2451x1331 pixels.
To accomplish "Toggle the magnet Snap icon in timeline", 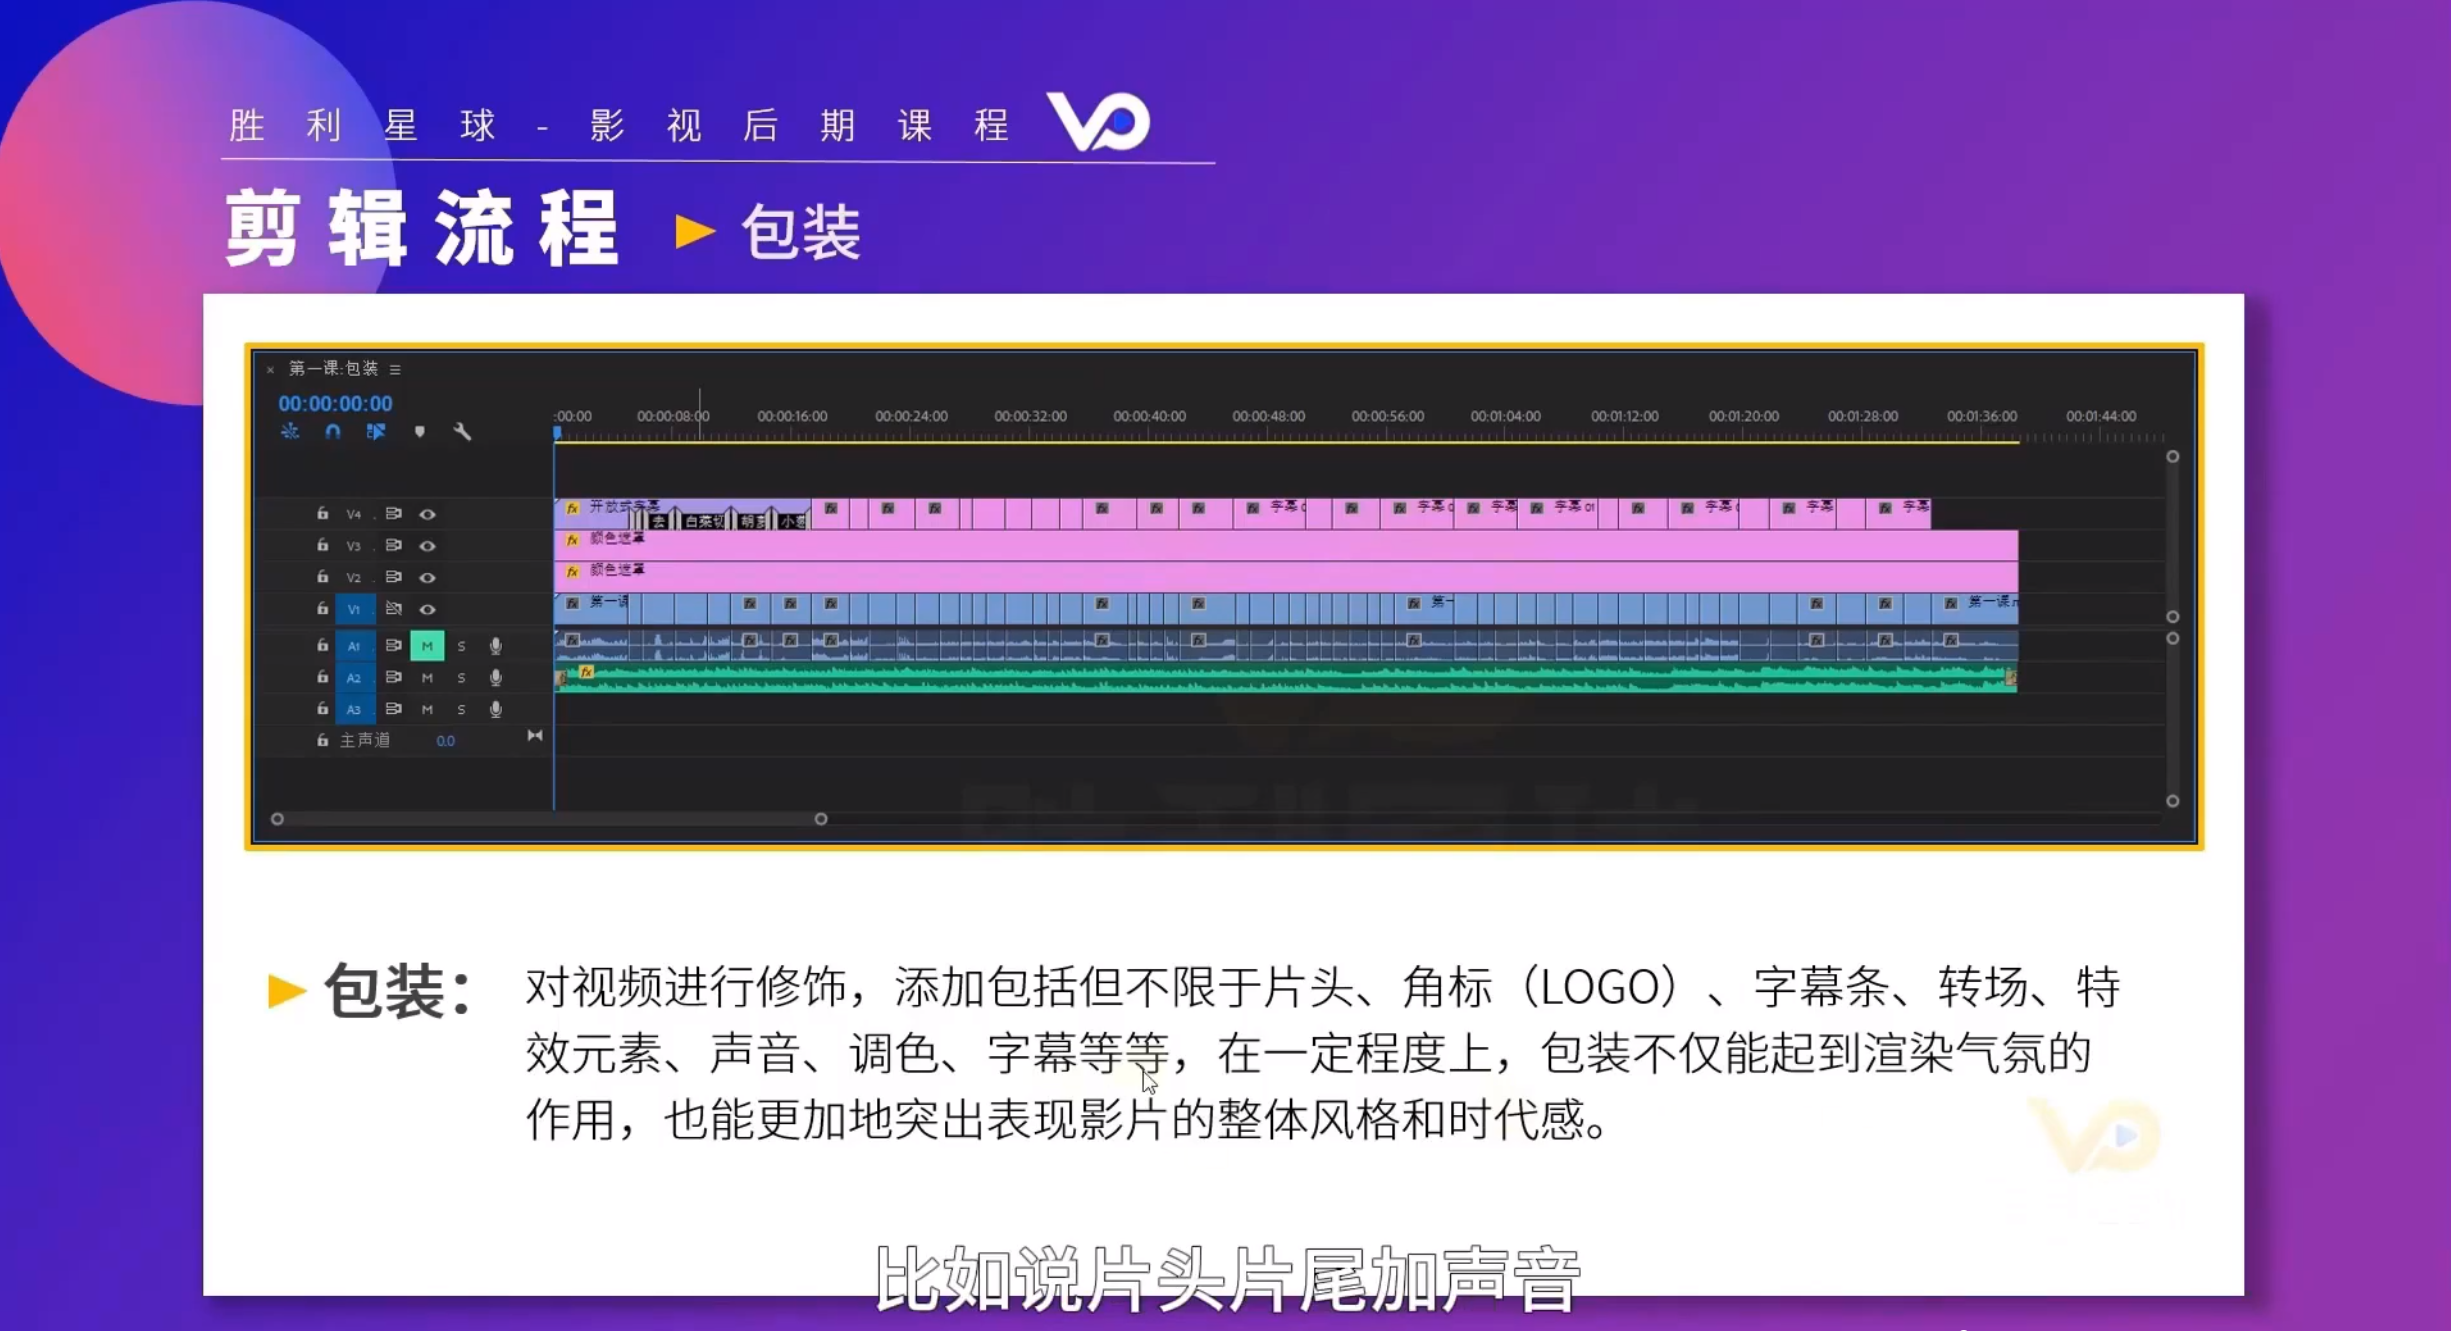I will [x=333, y=431].
